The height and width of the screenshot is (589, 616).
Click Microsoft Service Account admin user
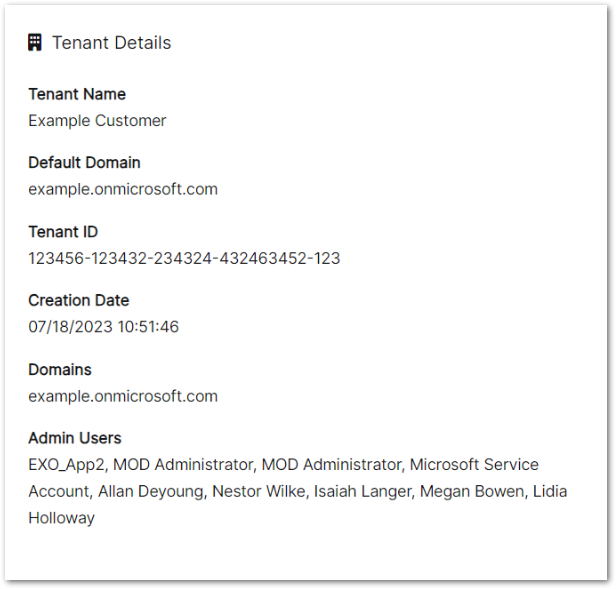[x=474, y=465]
